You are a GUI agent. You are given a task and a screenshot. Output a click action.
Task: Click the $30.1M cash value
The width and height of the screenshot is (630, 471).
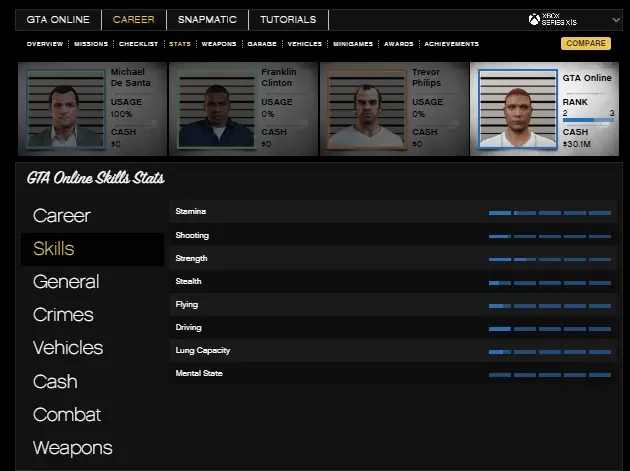tap(577, 144)
